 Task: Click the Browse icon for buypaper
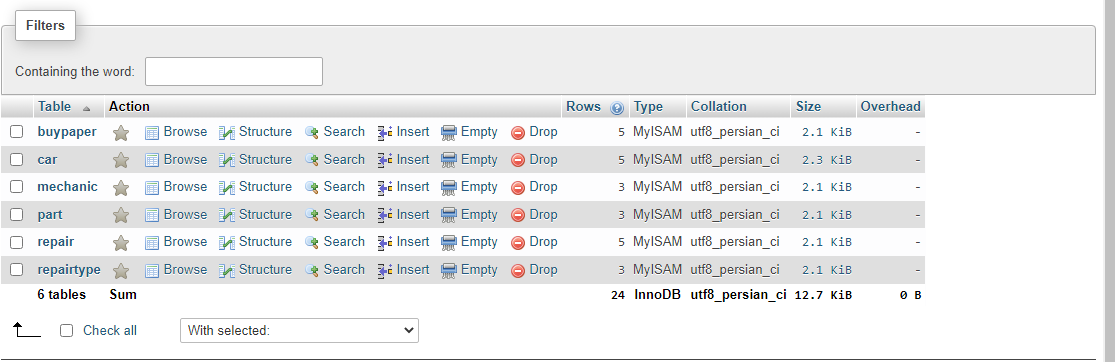tap(152, 132)
